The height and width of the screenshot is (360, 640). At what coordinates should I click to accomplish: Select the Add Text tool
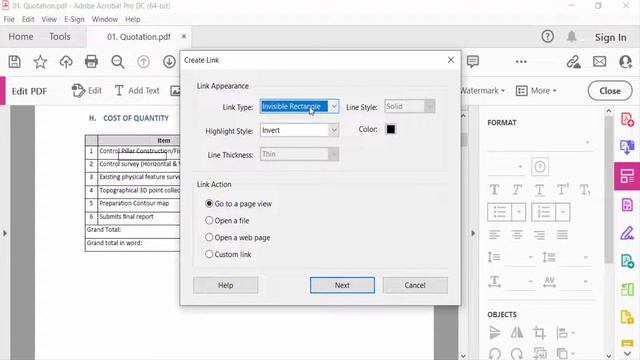[137, 91]
